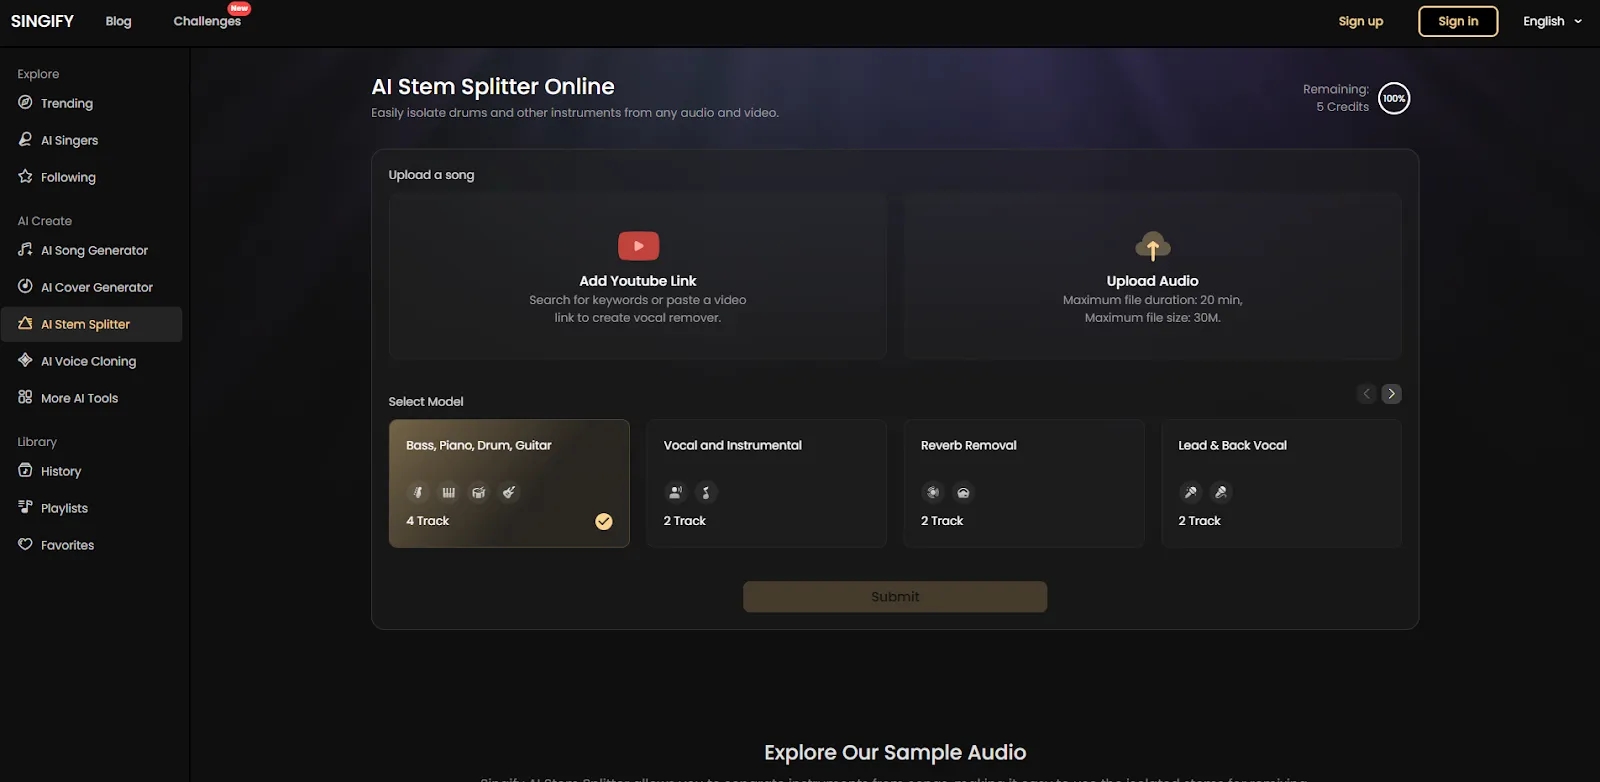The height and width of the screenshot is (782, 1600).
Task: Go to AI Song Generator
Action: 94,250
